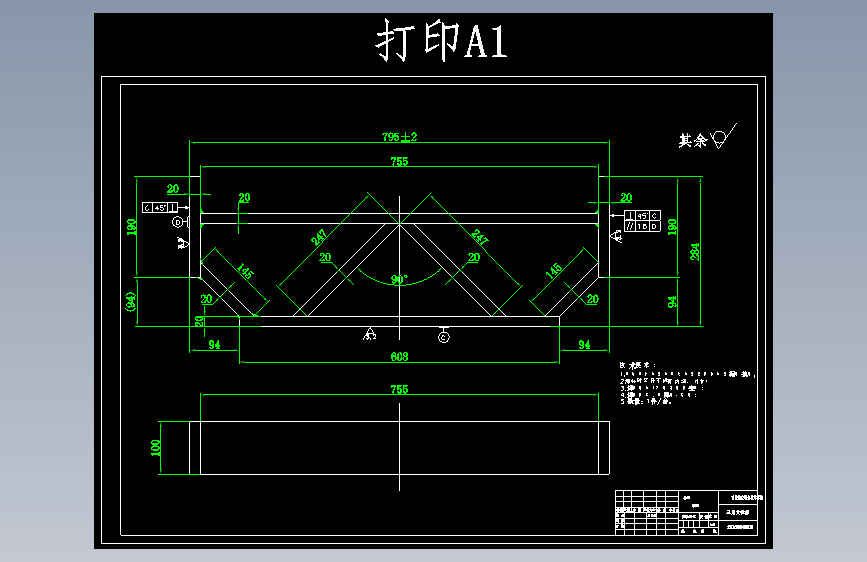Select the 100 height dimension of side view

coord(156,447)
